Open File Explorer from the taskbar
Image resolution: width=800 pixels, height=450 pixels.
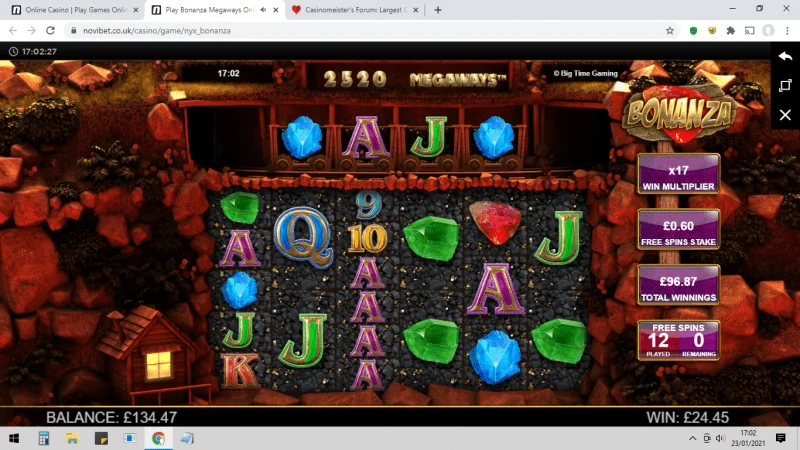pos(72,438)
